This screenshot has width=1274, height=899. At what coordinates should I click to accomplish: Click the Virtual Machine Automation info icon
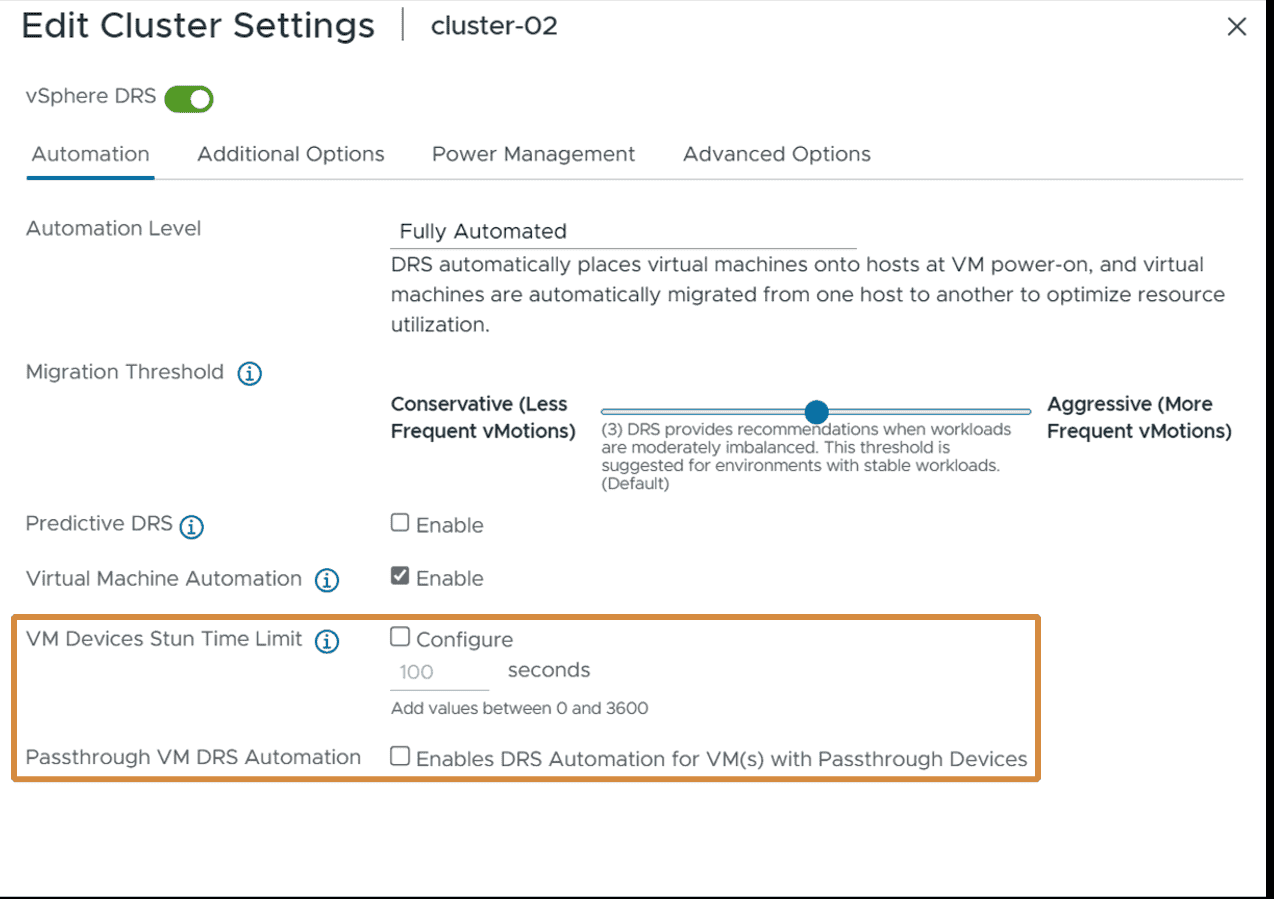point(326,580)
